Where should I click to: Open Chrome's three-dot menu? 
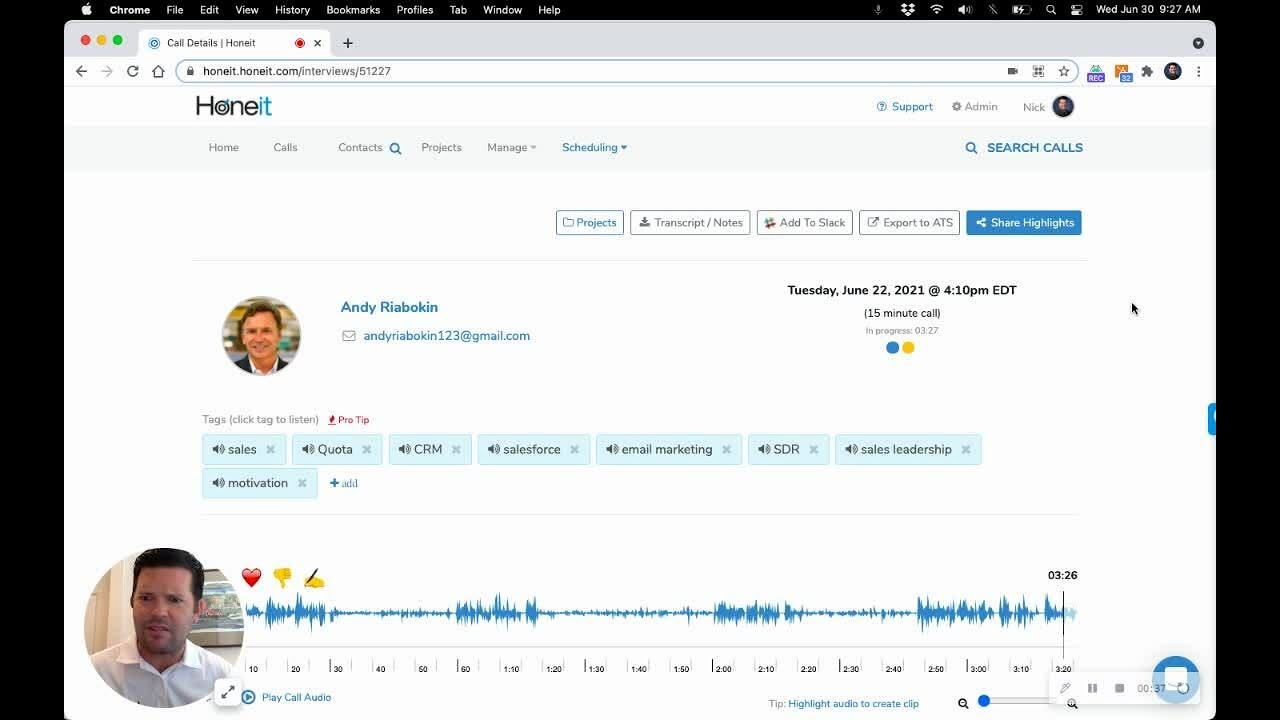click(1198, 71)
